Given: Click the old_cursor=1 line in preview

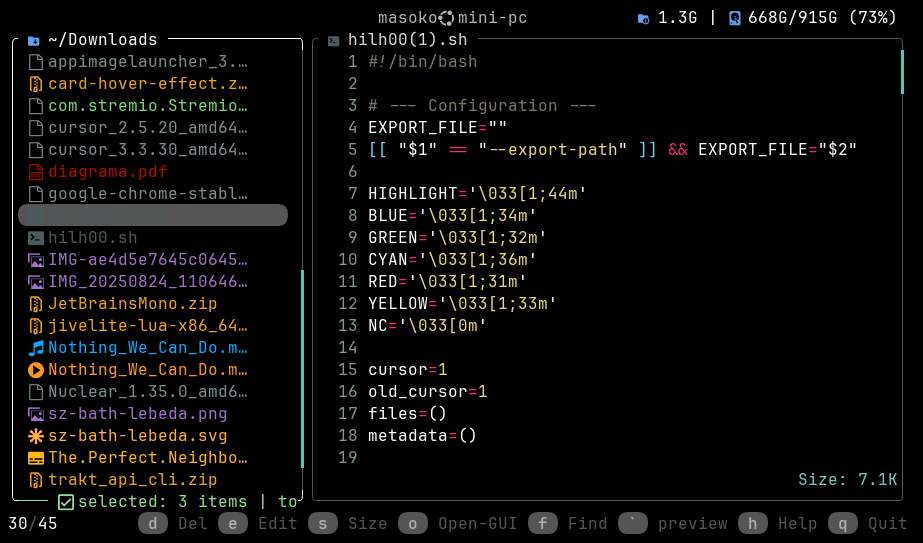Looking at the screenshot, I should (x=428, y=392).
